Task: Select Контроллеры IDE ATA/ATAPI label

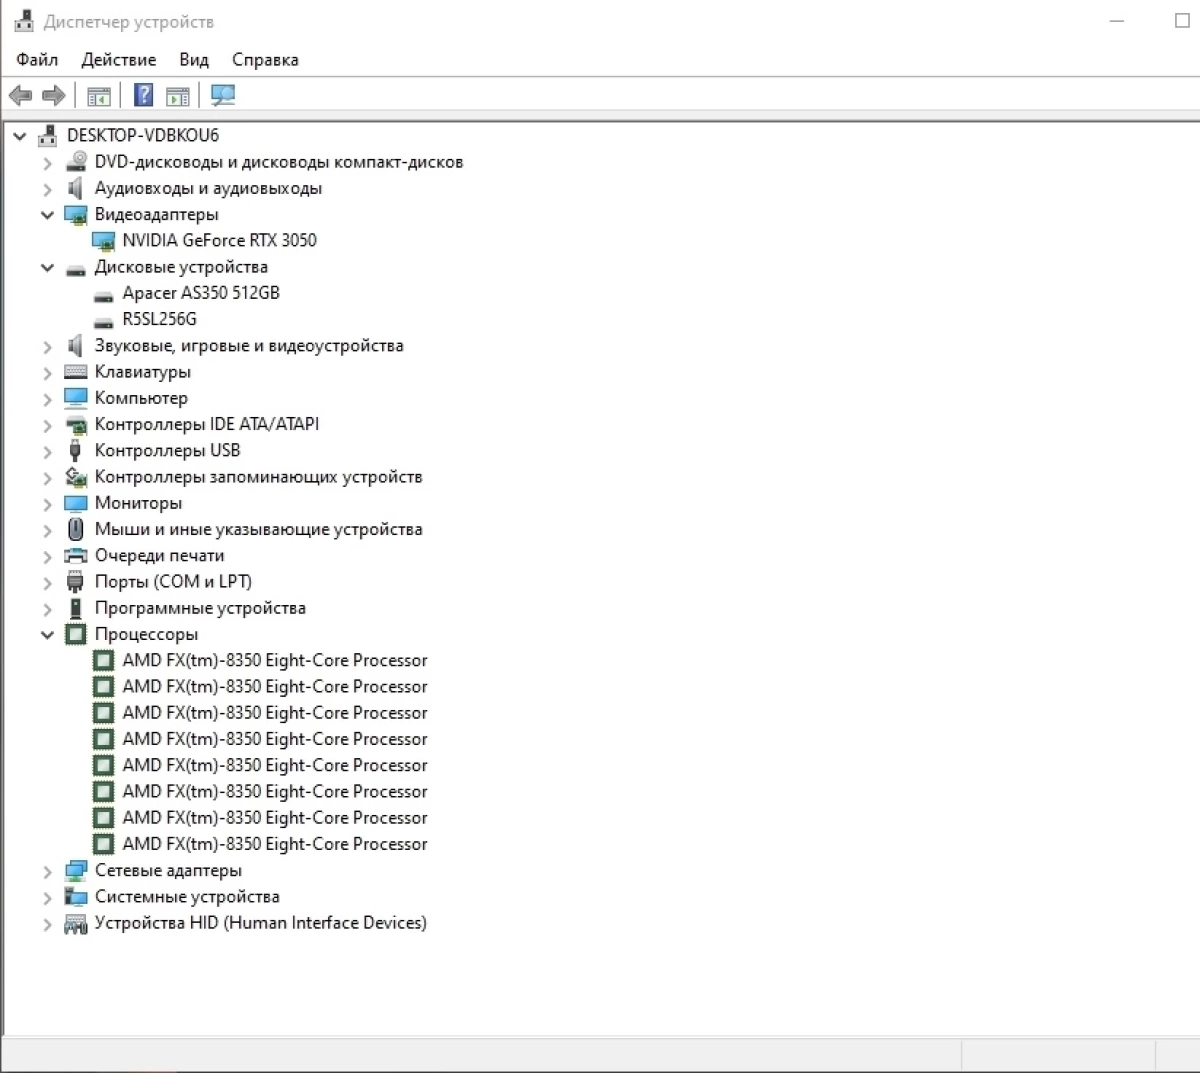Action: click(207, 424)
